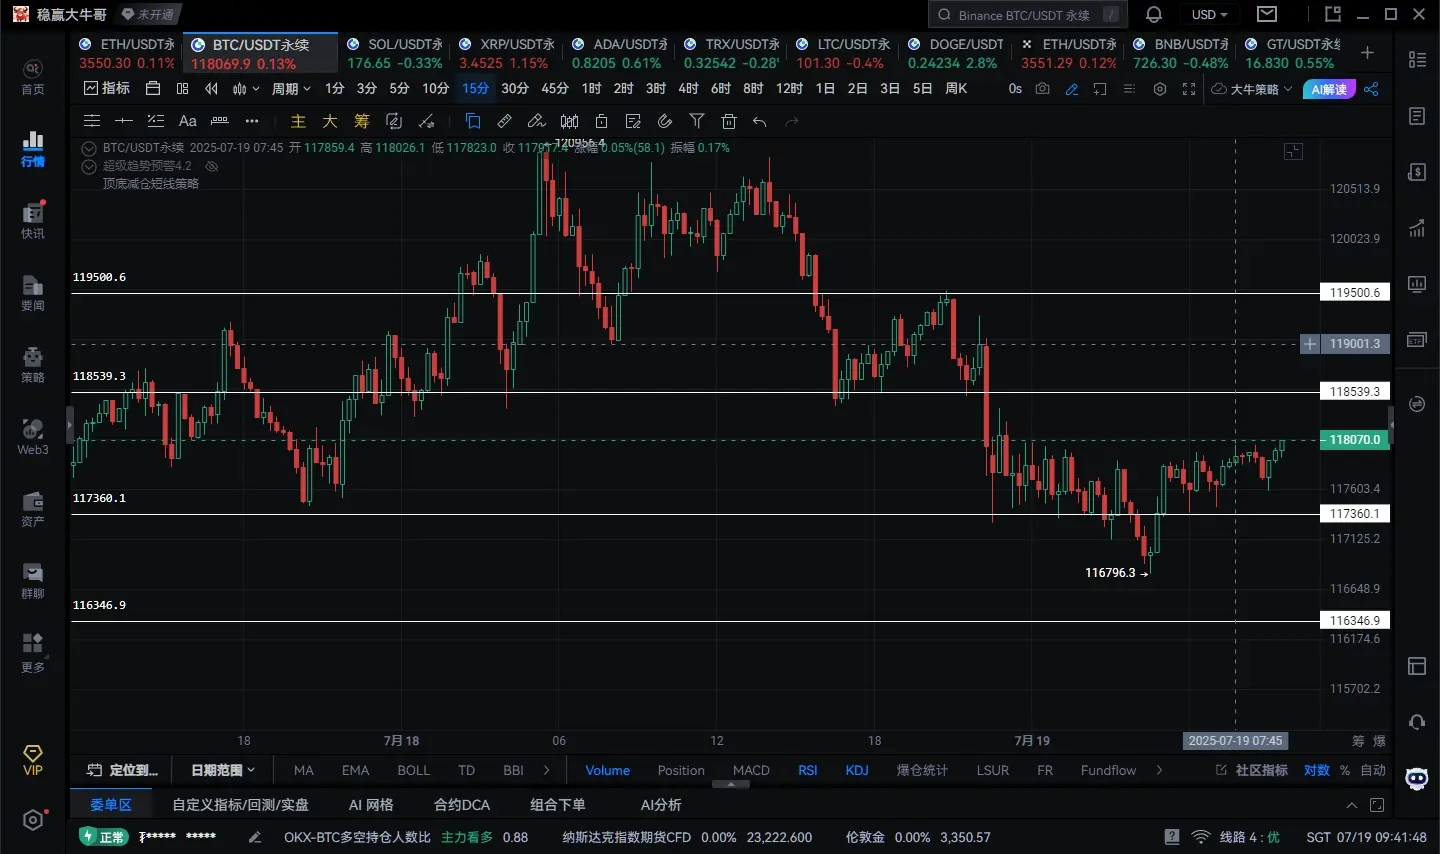Image resolution: width=1440 pixels, height=854 pixels.
Task: Show more sub-indicators arrow after Fundflow
Action: coord(1159,770)
